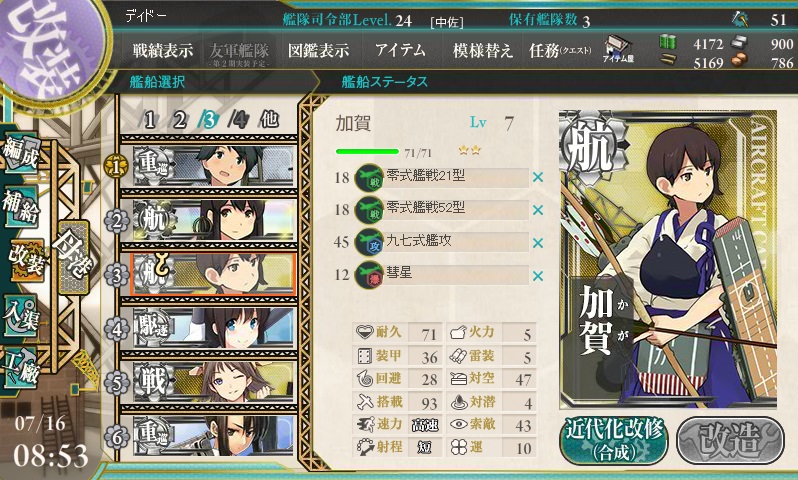Select the 補給 (supply) sidebar icon
The width and height of the screenshot is (798, 480).
(20, 206)
